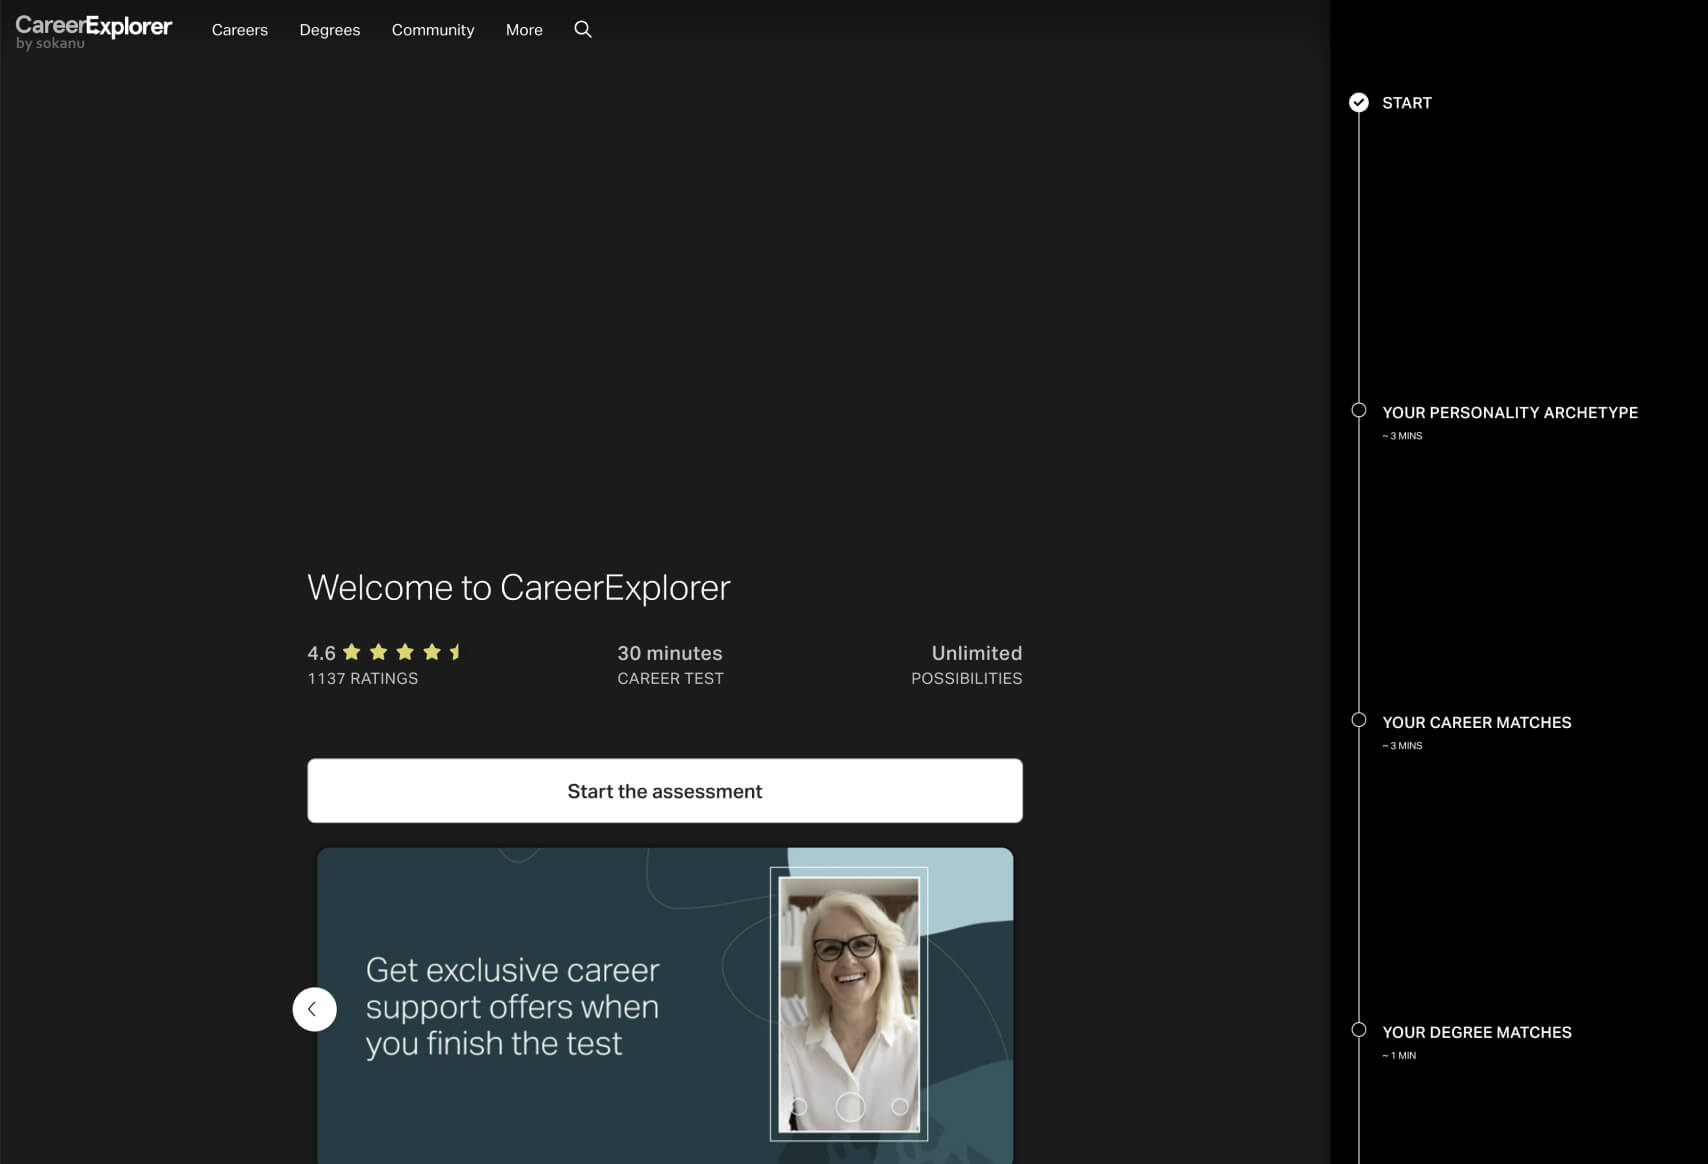The image size is (1708, 1164).
Task: Click 'Welcome to CareerExplorer' heading
Action: (x=519, y=588)
